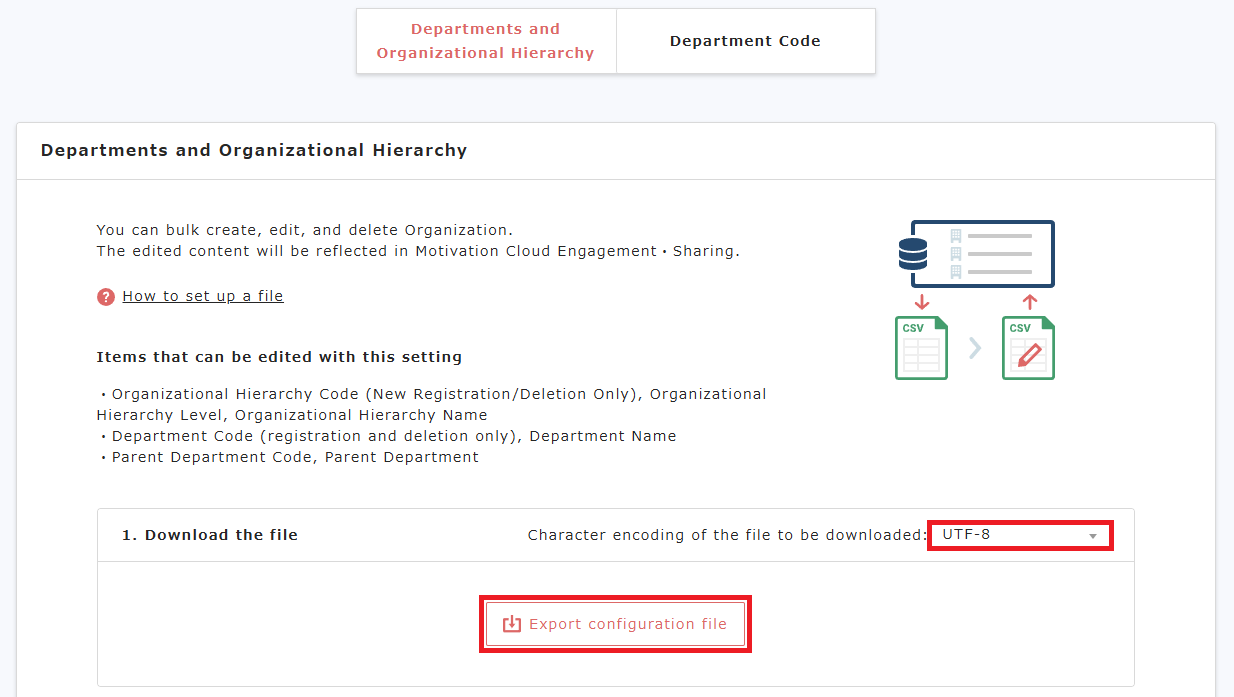Click the 'Items that can be edited' heading

coord(279,357)
